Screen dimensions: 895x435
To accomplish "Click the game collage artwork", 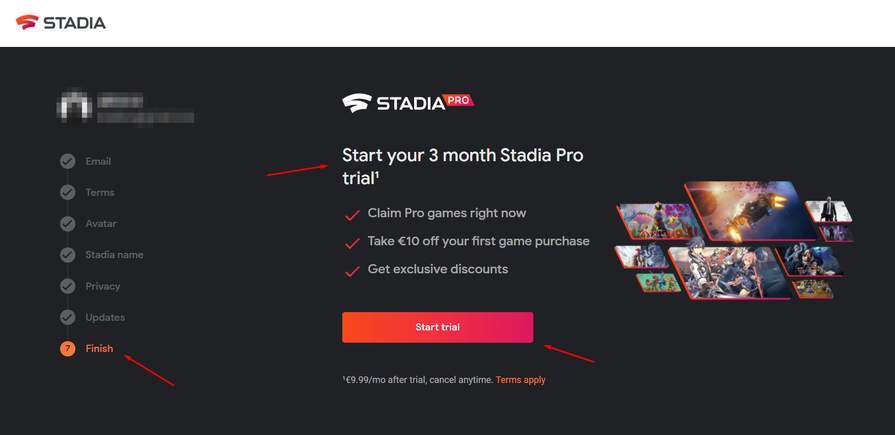I will (734, 240).
